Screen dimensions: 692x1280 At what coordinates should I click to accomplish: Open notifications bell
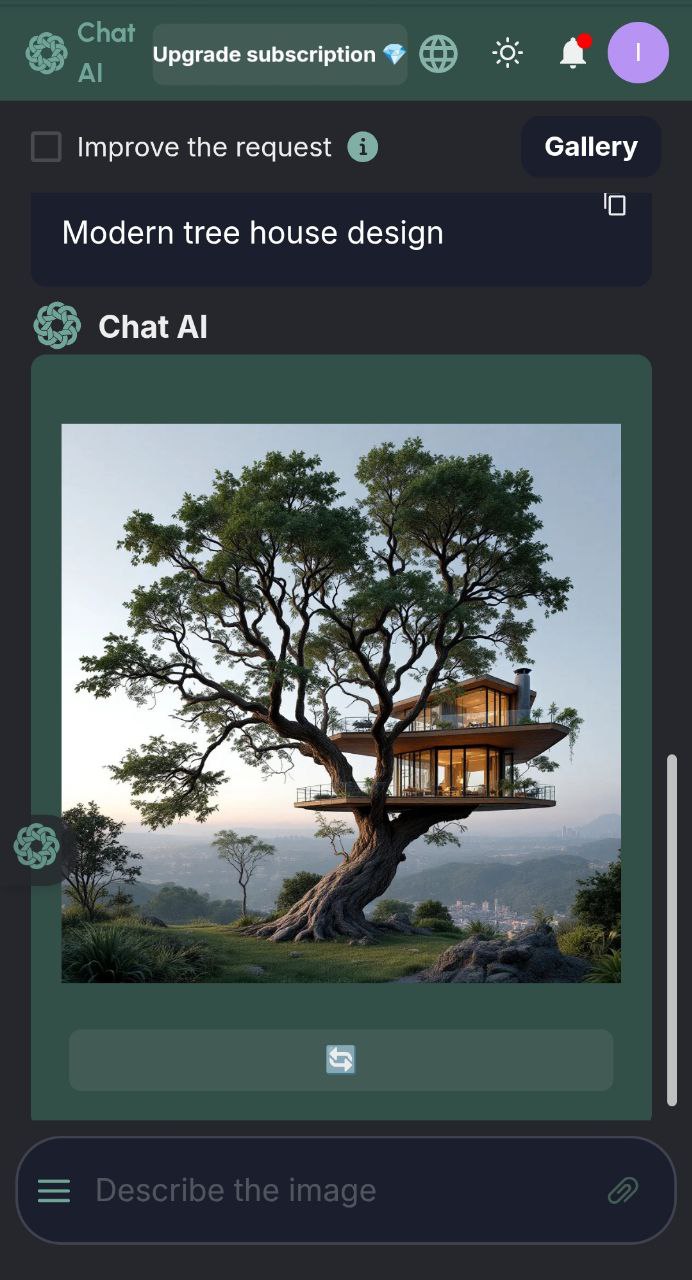point(573,52)
